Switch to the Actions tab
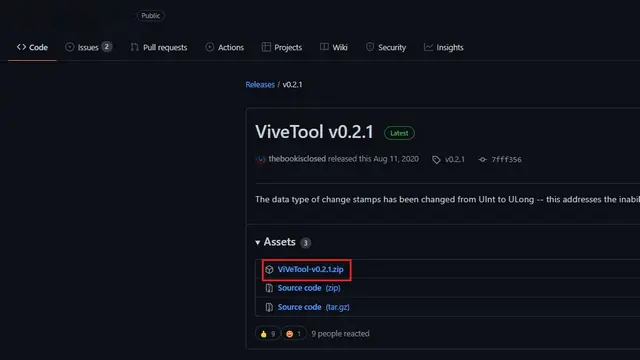Viewport: 640px width, 360px height. 224,47
